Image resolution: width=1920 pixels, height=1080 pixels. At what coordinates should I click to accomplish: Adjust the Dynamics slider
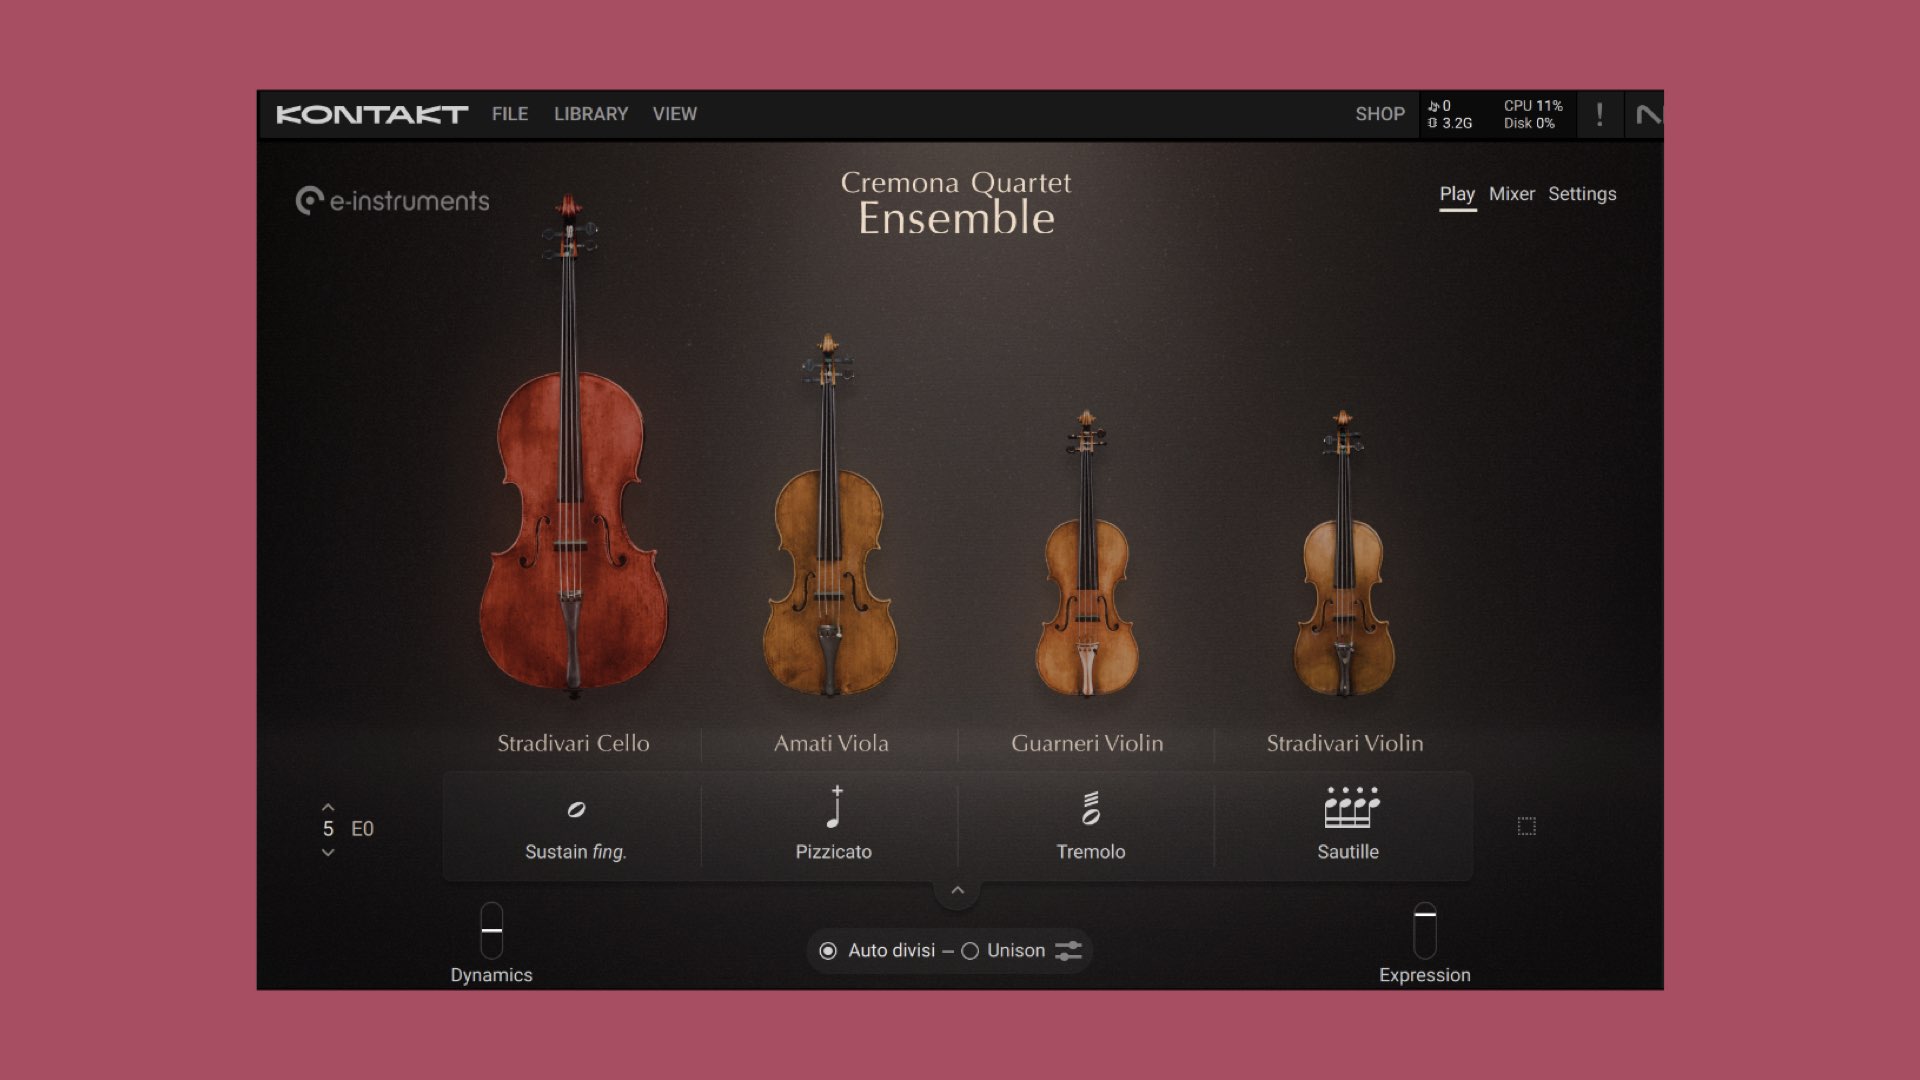point(491,930)
